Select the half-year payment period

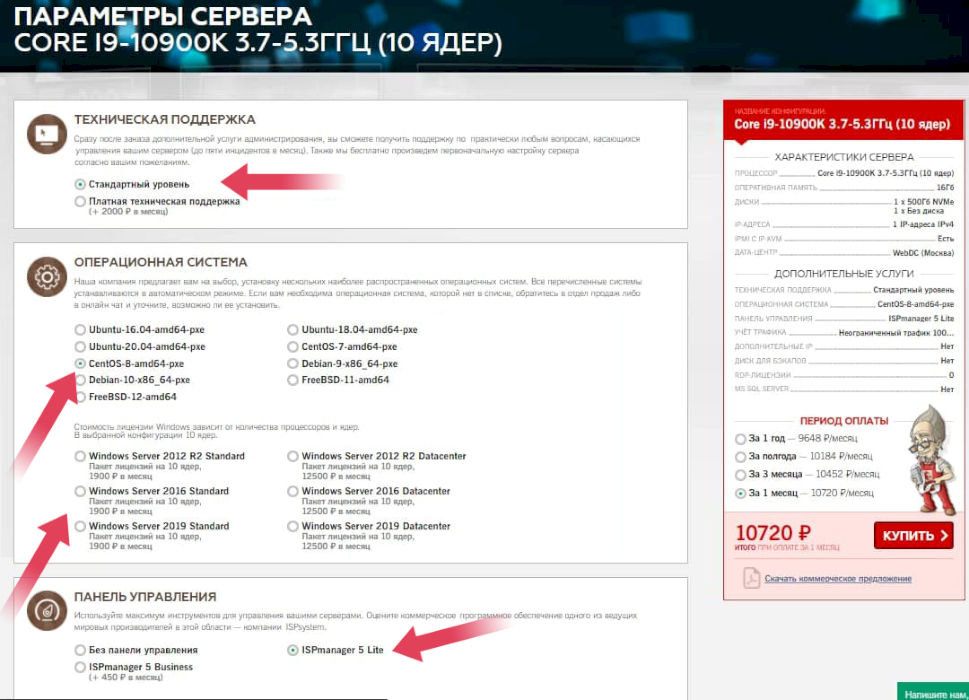tap(740, 456)
